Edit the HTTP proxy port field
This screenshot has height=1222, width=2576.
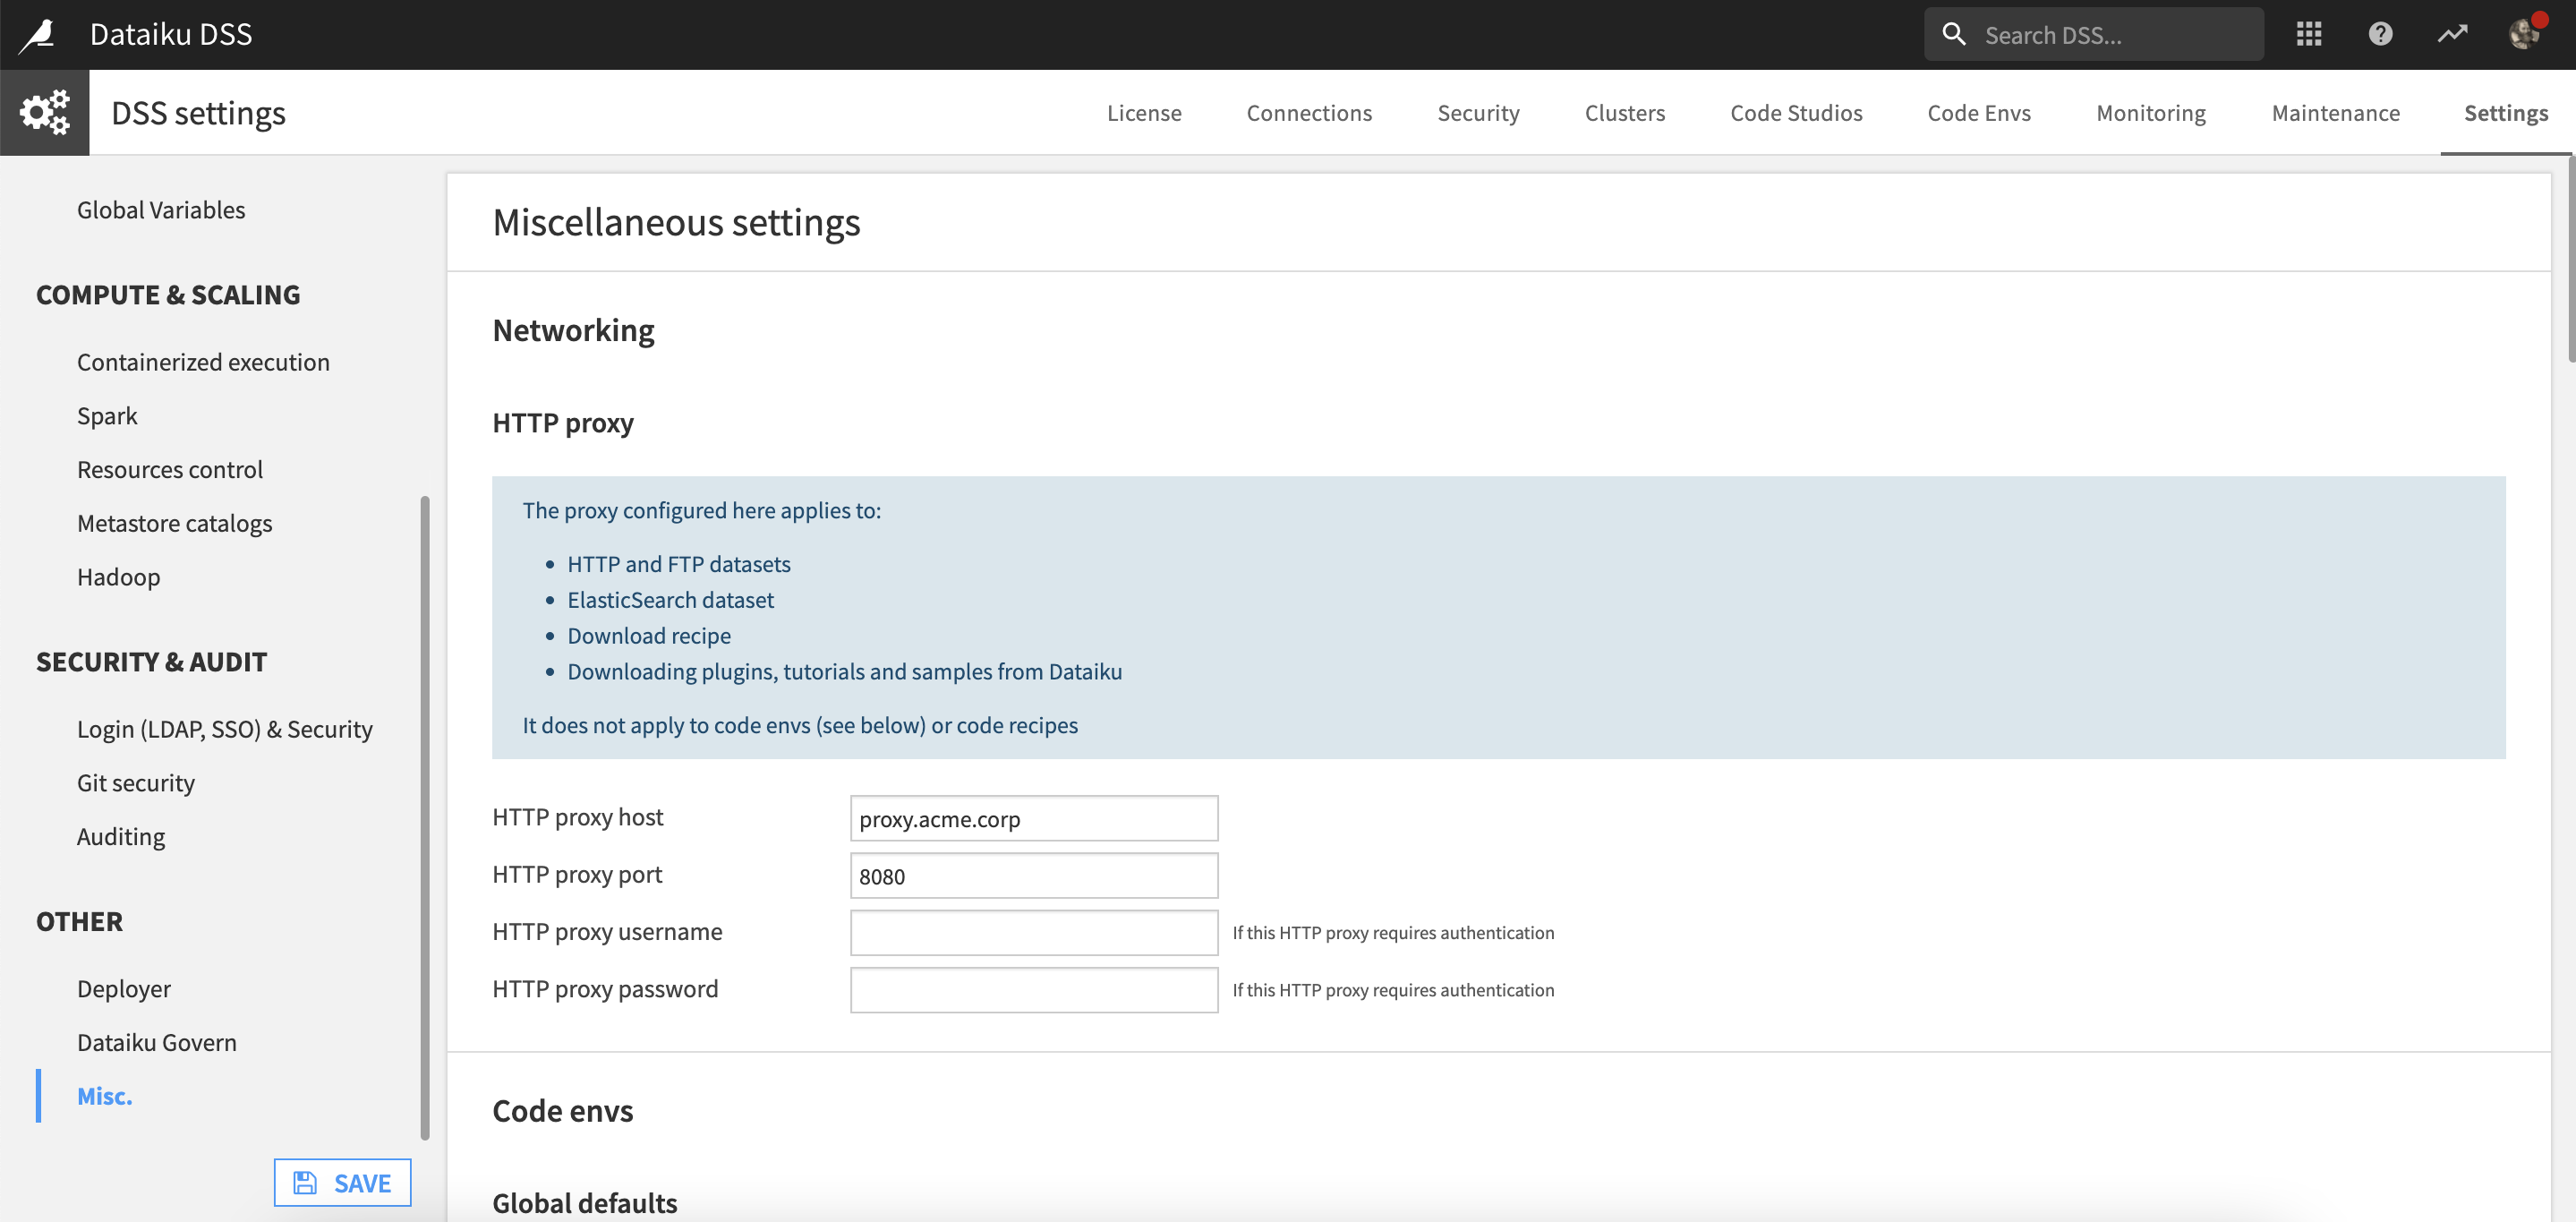(x=1033, y=876)
